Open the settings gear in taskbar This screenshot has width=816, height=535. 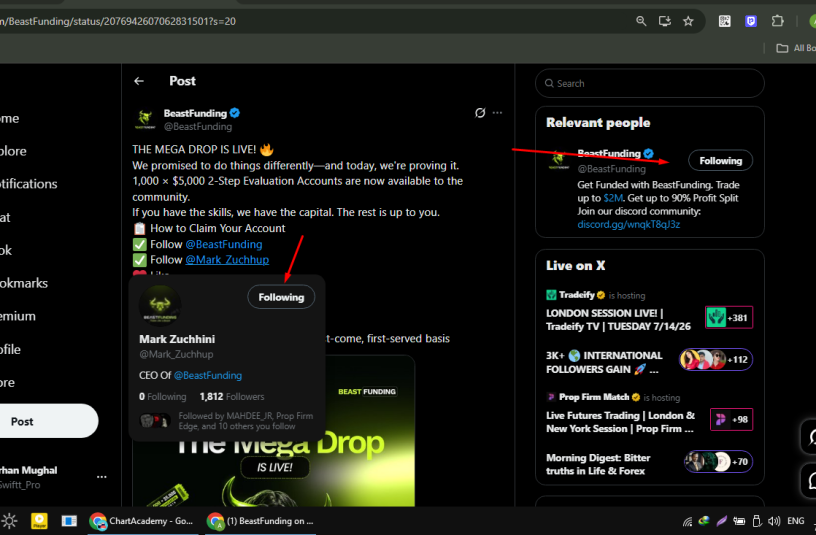9,521
